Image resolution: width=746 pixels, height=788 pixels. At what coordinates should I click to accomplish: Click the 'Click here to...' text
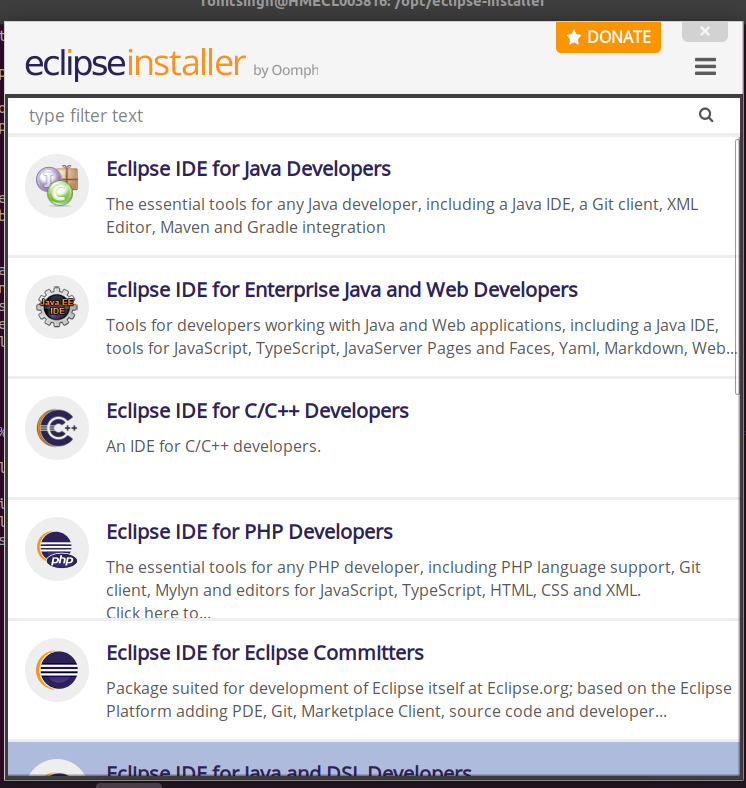coord(158,612)
